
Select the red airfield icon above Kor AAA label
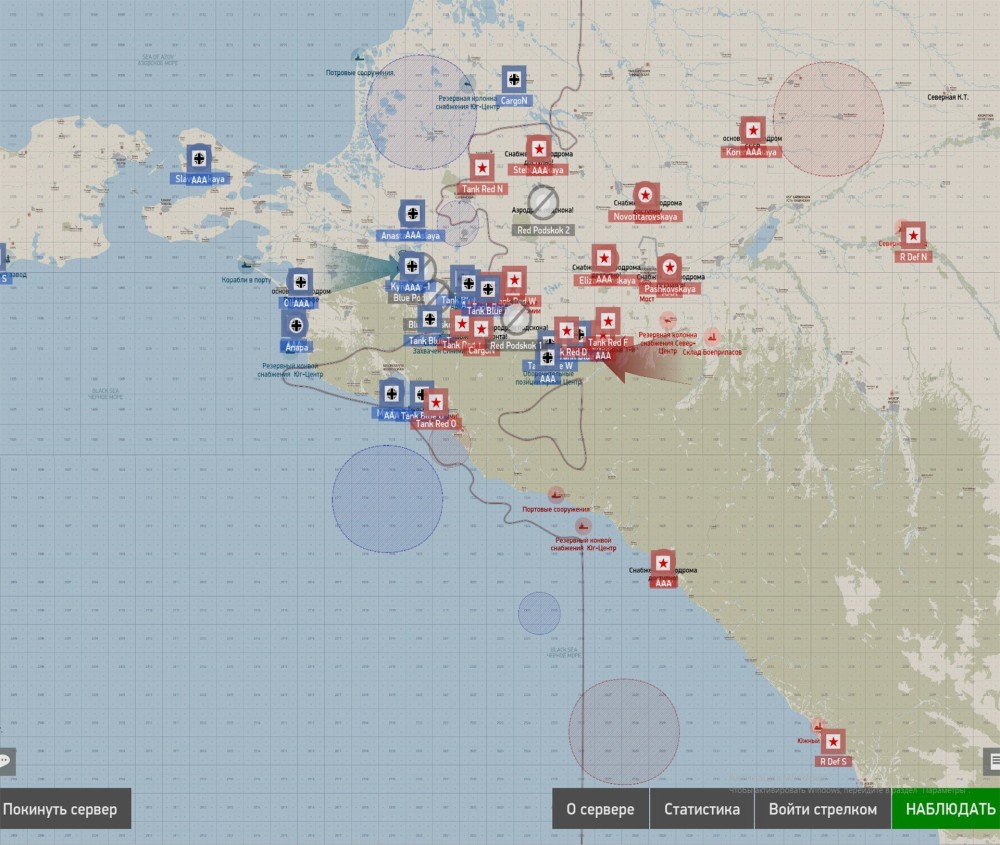click(x=753, y=131)
